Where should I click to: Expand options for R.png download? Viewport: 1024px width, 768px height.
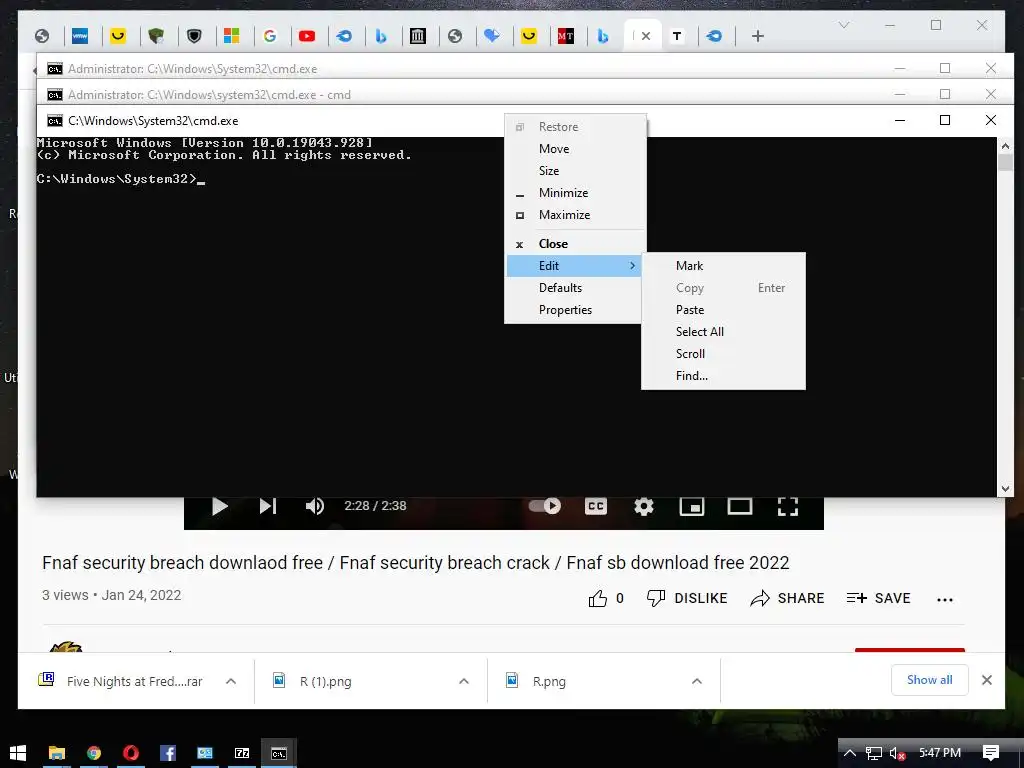click(x=697, y=681)
